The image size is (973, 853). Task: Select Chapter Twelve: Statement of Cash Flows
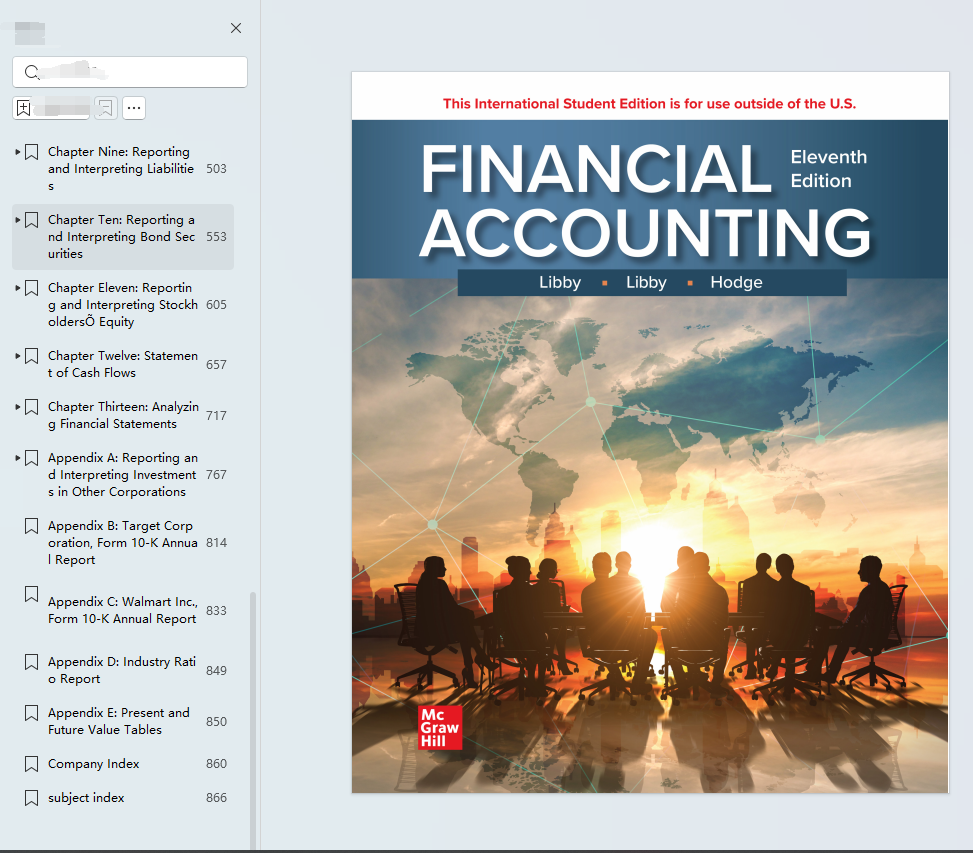coord(123,364)
